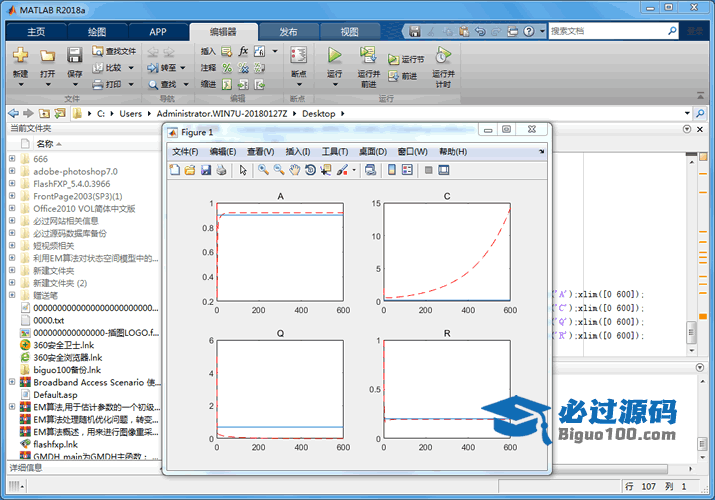Image resolution: width=715 pixels, height=500 pixels.
Task: Choose the Rotate 3D tool
Action: click(310, 170)
